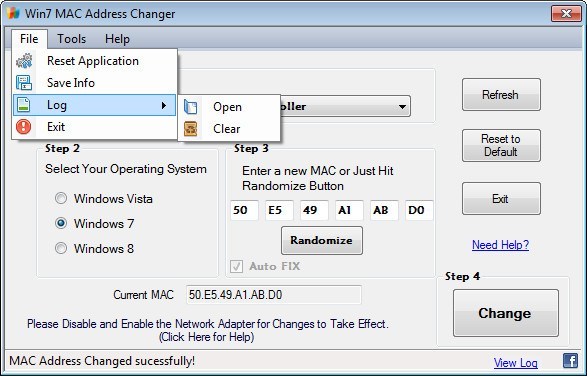
Task: Click 'MAC Address Changed sucessfully!' status text
Action: coord(102,361)
